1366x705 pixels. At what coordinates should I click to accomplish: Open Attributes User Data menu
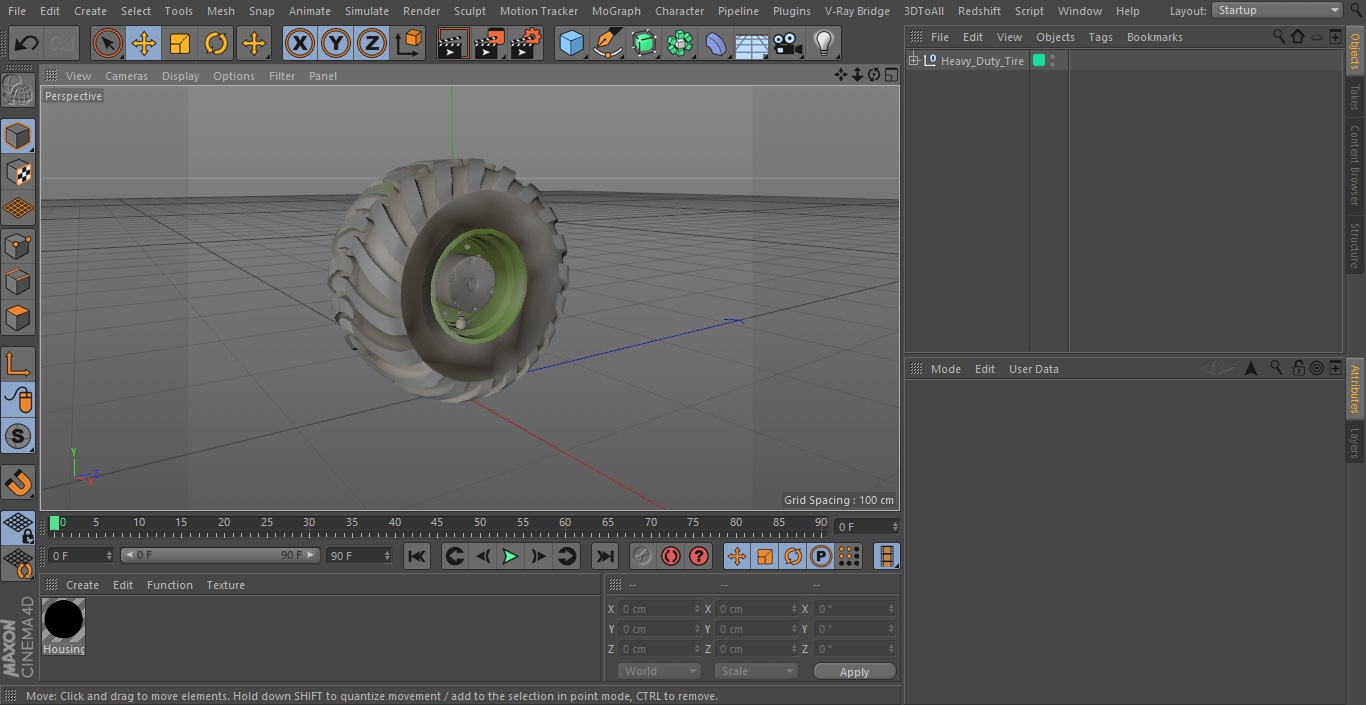1033,369
